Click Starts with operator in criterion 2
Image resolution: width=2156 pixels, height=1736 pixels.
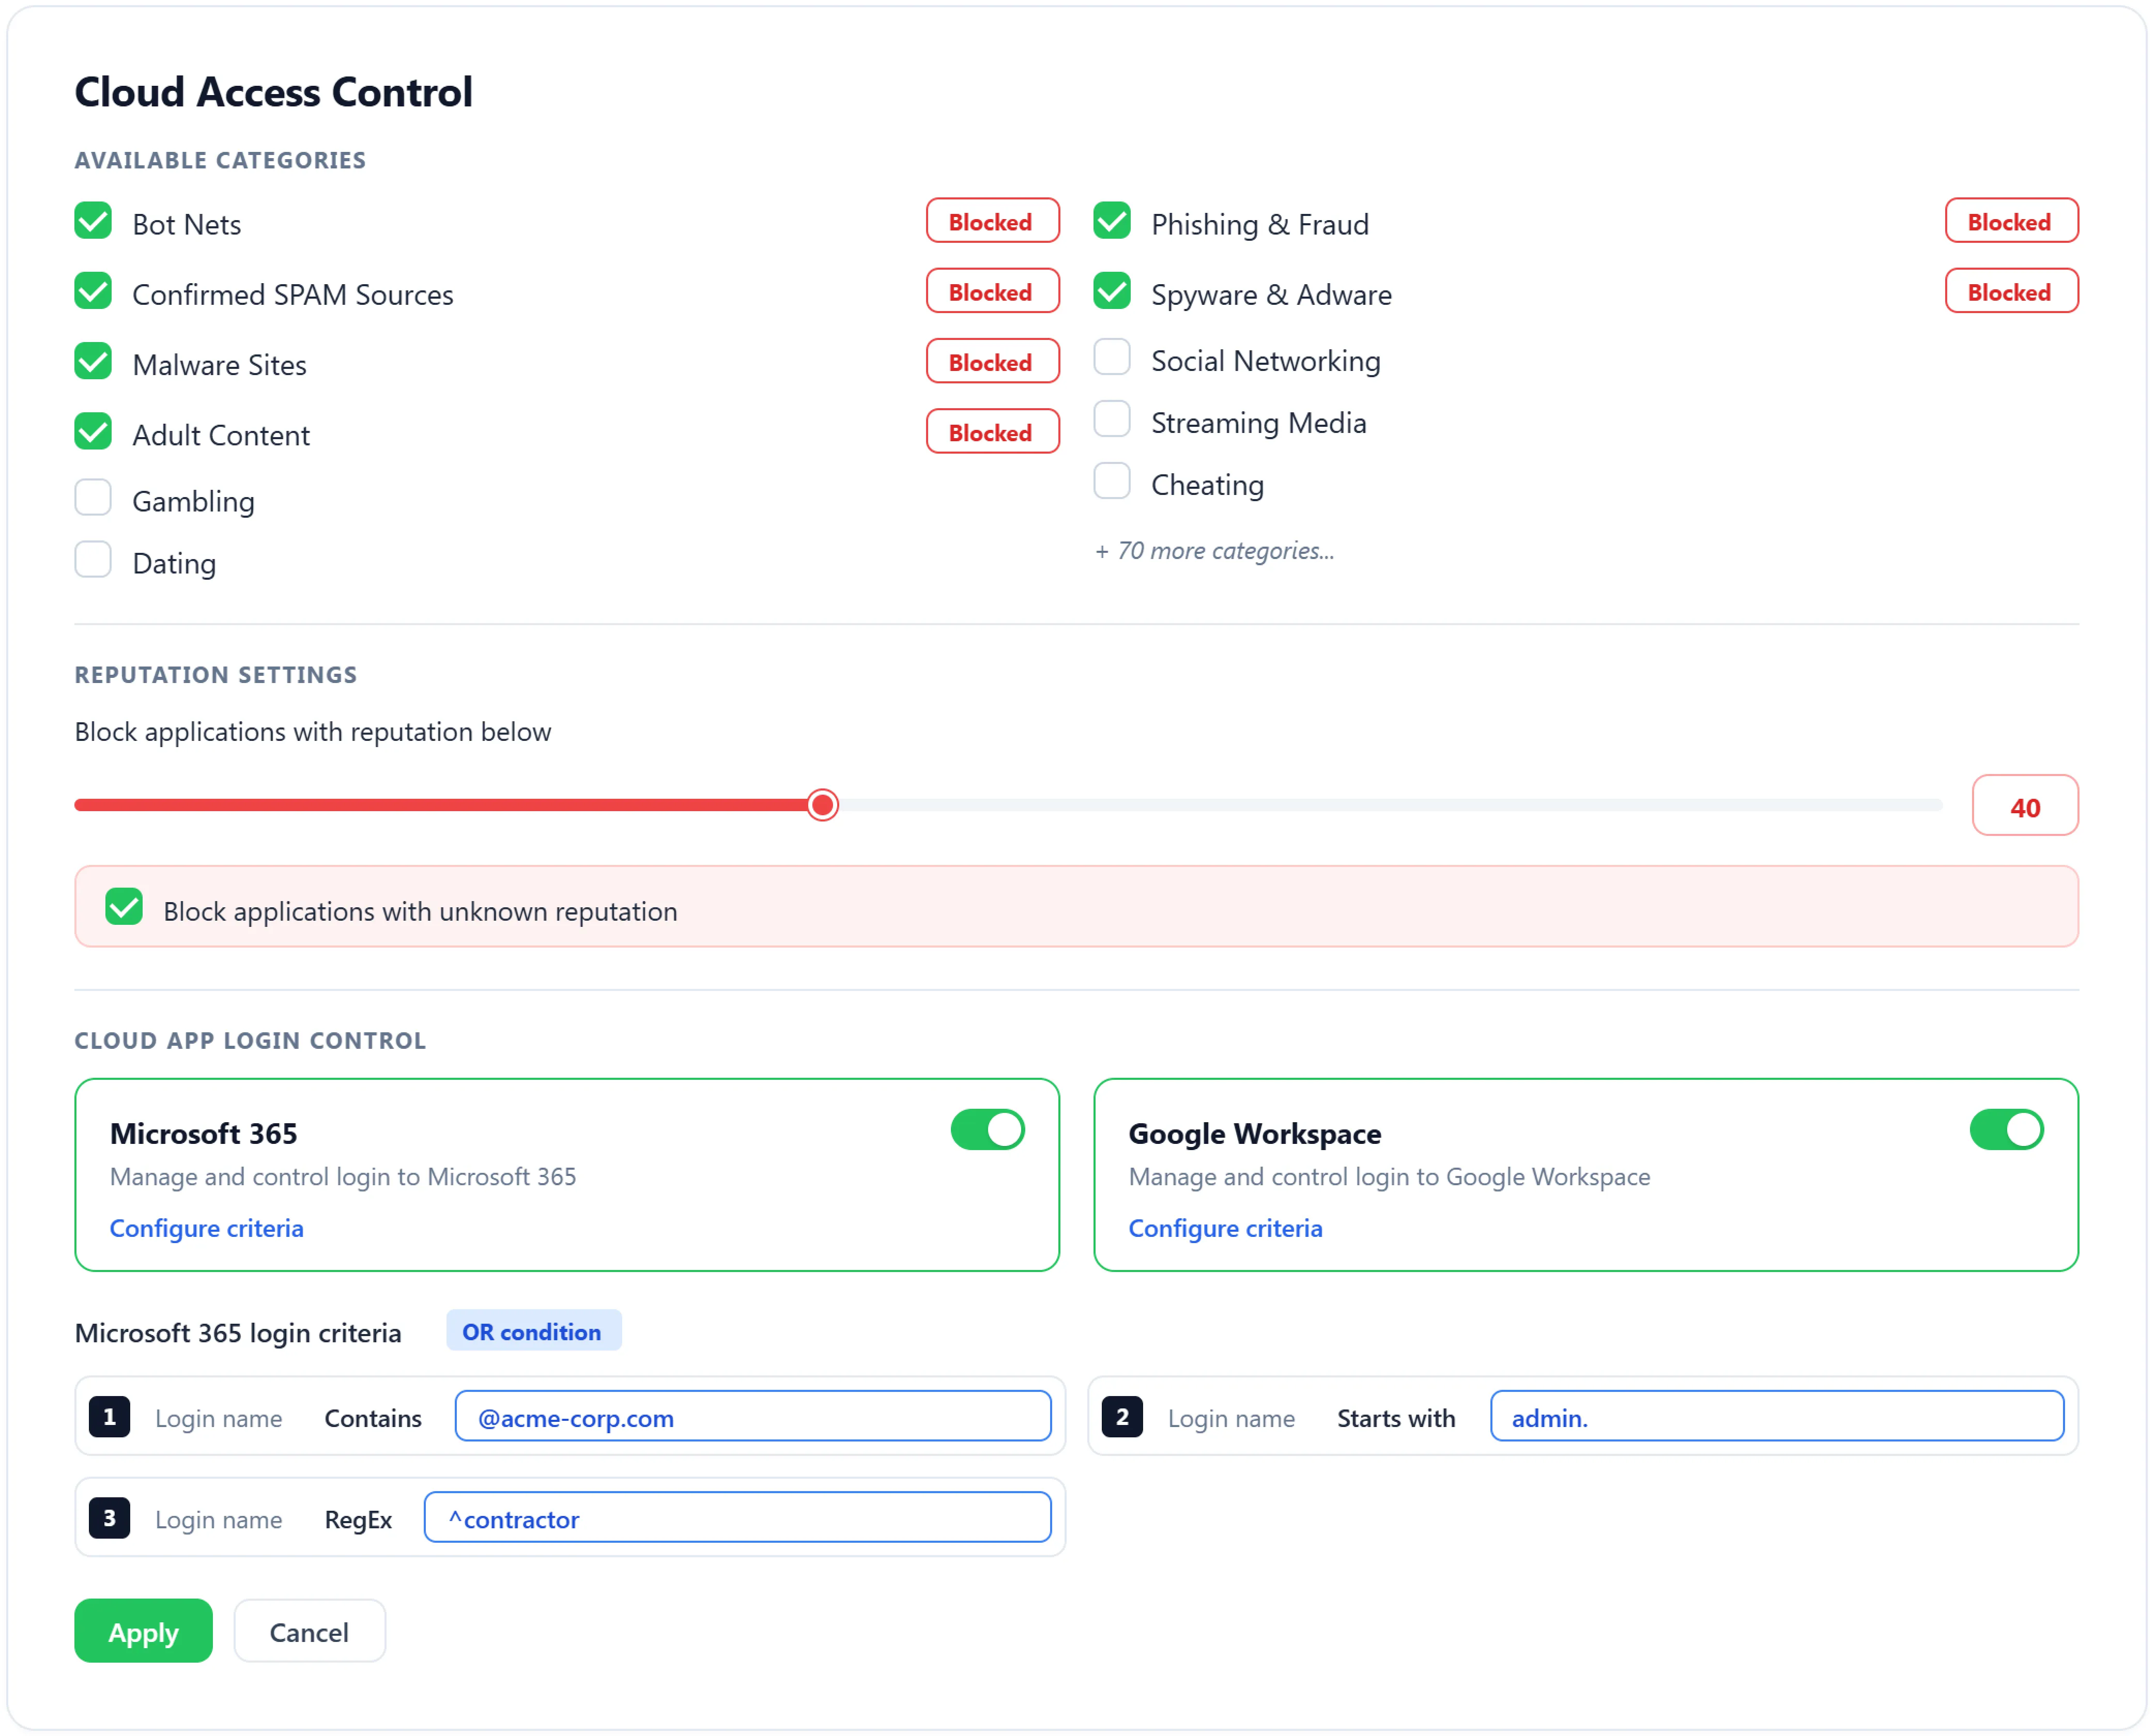click(1396, 1418)
